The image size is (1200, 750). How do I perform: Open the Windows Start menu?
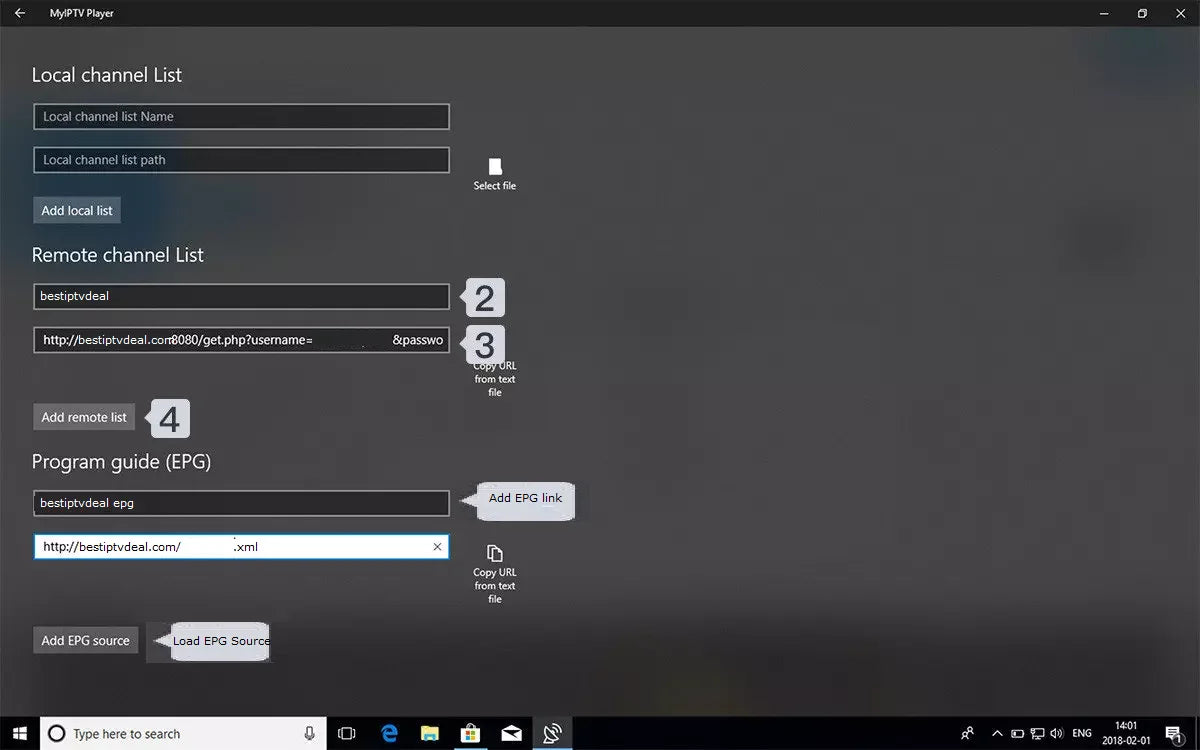pos(20,733)
